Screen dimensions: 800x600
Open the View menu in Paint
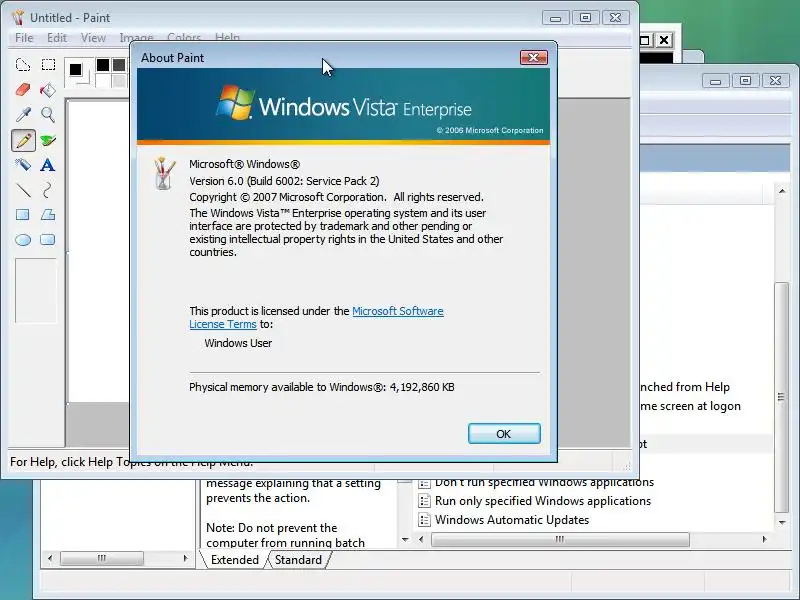(x=93, y=38)
